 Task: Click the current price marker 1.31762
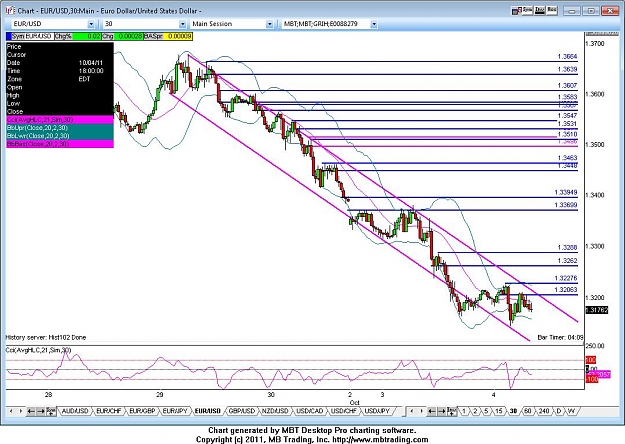click(597, 310)
